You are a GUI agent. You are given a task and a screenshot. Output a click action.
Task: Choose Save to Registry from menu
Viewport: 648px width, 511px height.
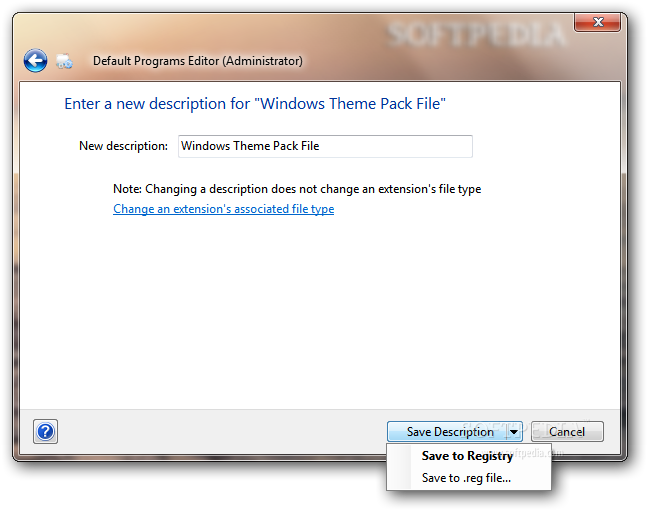point(469,456)
